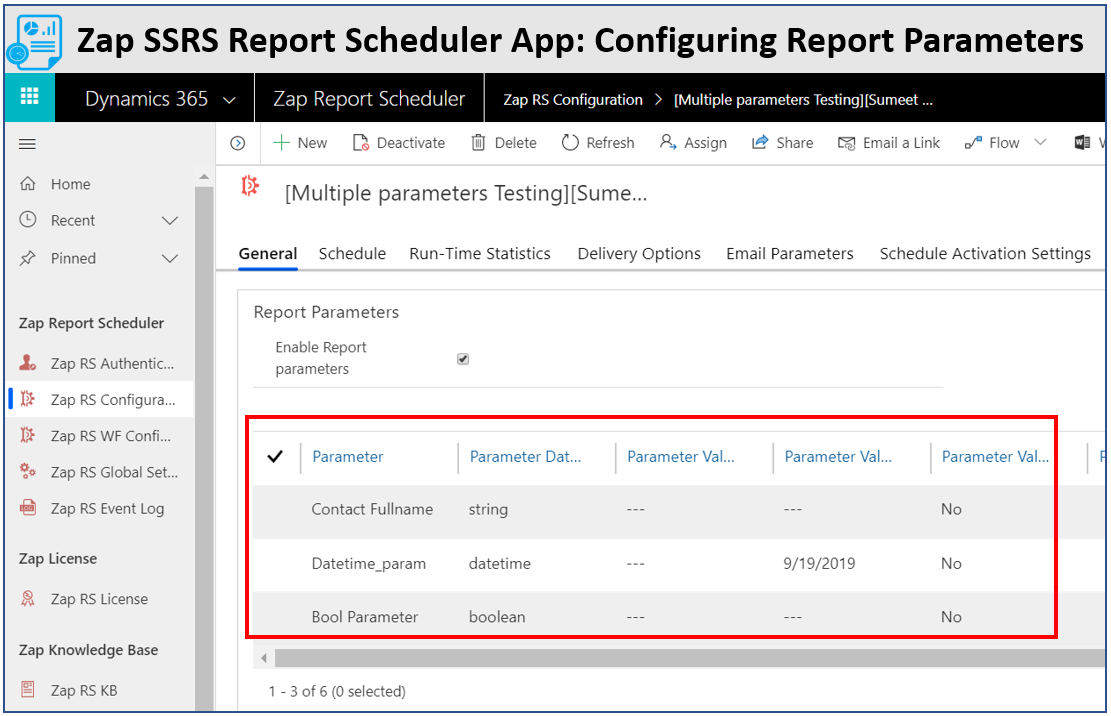Switch to the Delivery Options tab
Screen dimensions: 1111x716
pos(639,254)
